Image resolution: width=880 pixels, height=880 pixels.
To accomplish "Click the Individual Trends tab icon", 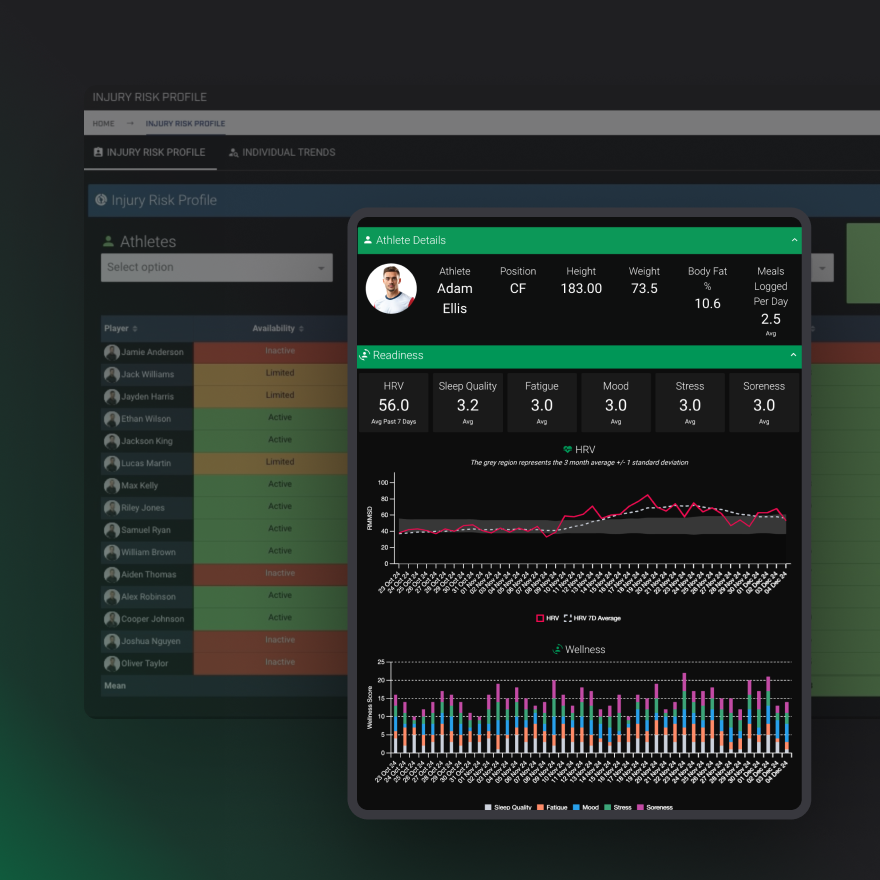I will coord(234,153).
